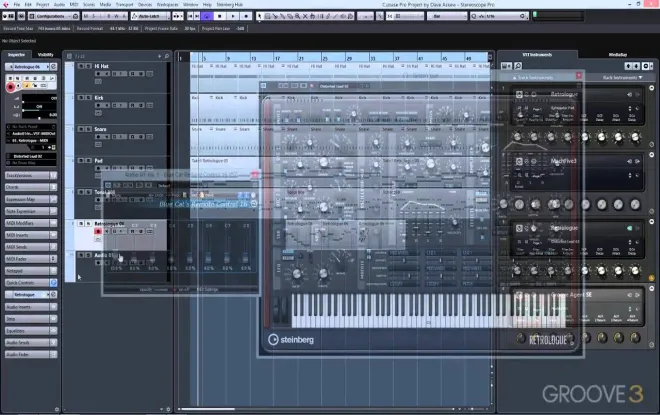Mute the Pad track

coord(81,161)
